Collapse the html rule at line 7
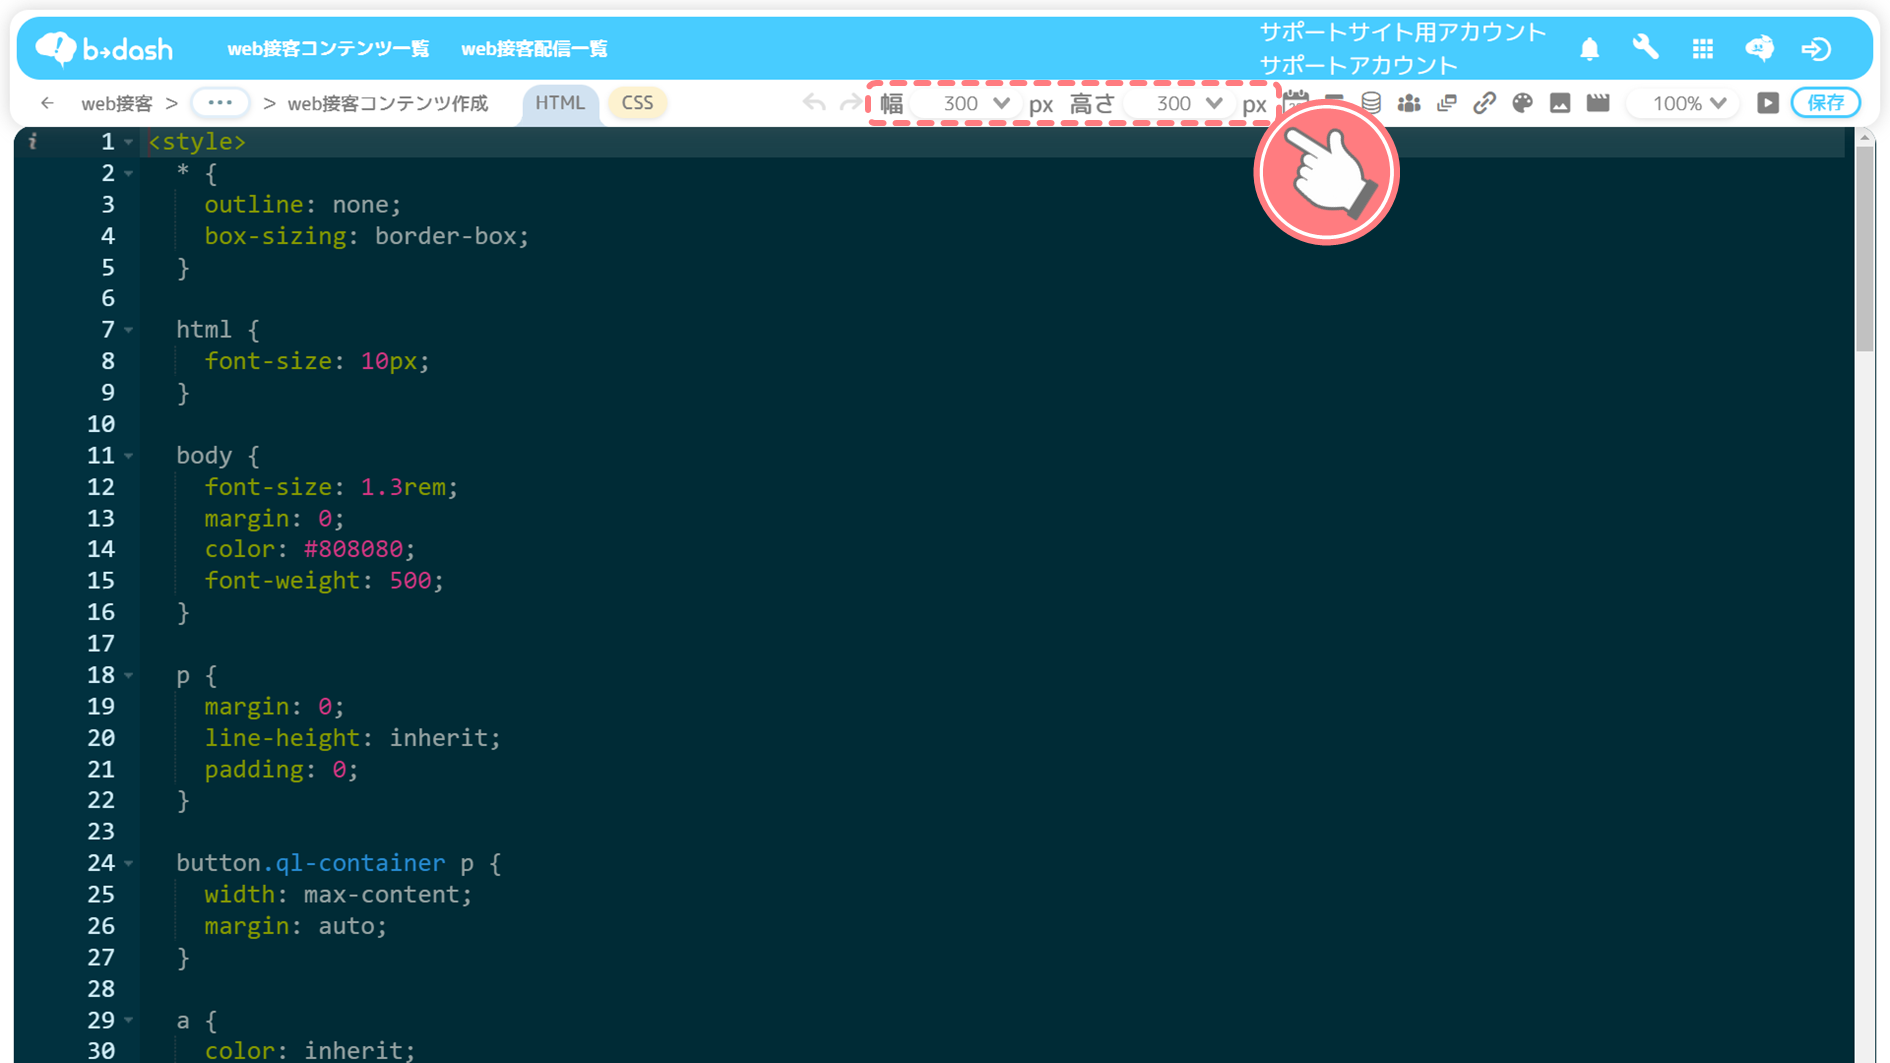 (129, 330)
